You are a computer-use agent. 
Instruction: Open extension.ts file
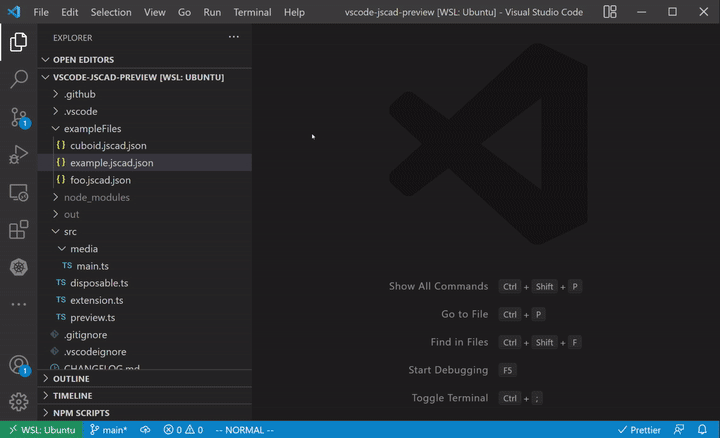(x=145, y=300)
